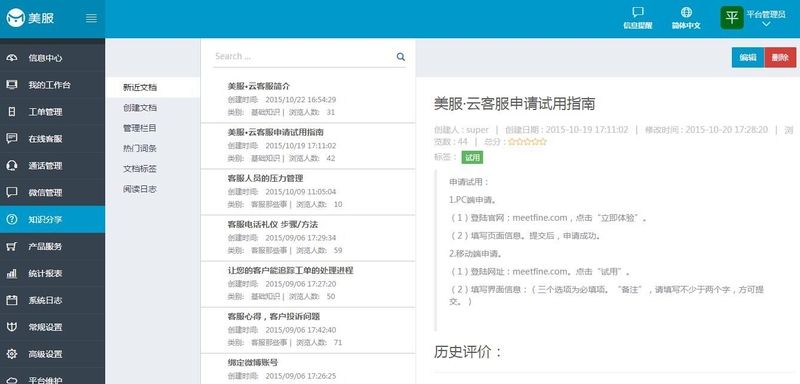Click the document title 美服·云客服申请试用指南 heading
This screenshot has width=800, height=384.
[x=514, y=104]
